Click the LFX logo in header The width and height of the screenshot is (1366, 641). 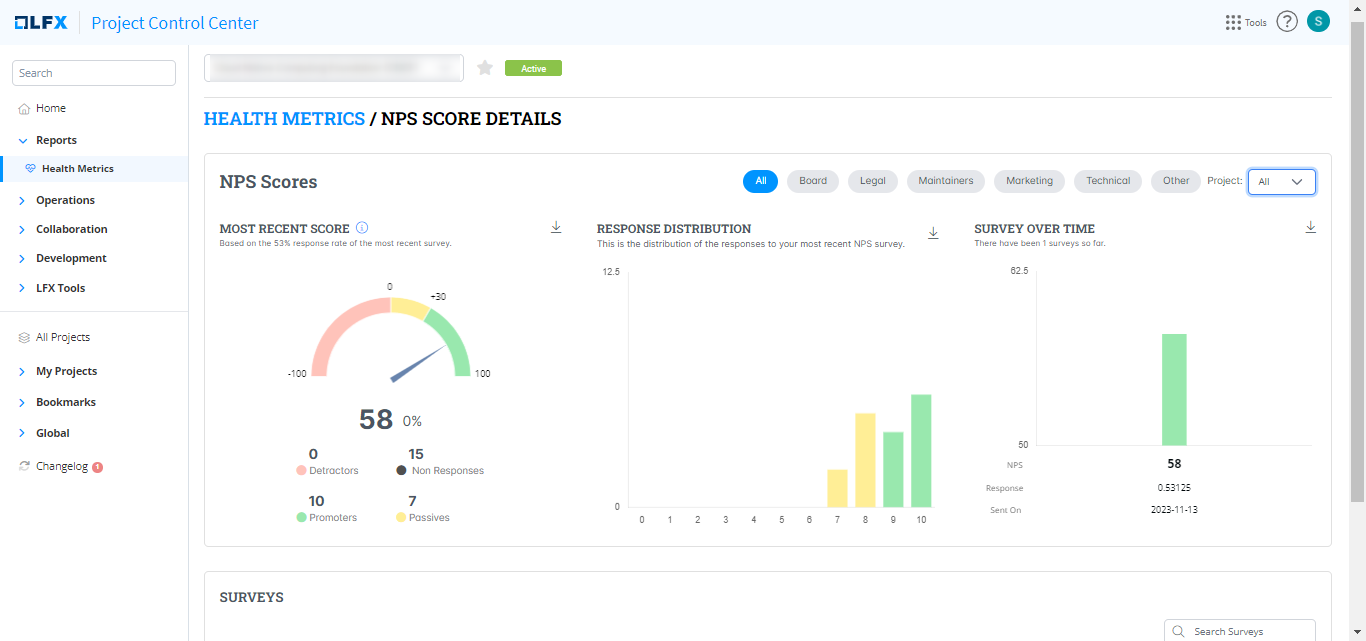[x=41, y=23]
